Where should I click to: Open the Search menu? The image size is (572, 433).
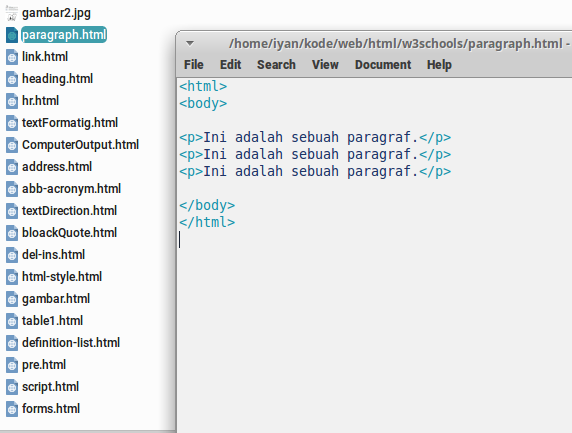click(x=276, y=65)
